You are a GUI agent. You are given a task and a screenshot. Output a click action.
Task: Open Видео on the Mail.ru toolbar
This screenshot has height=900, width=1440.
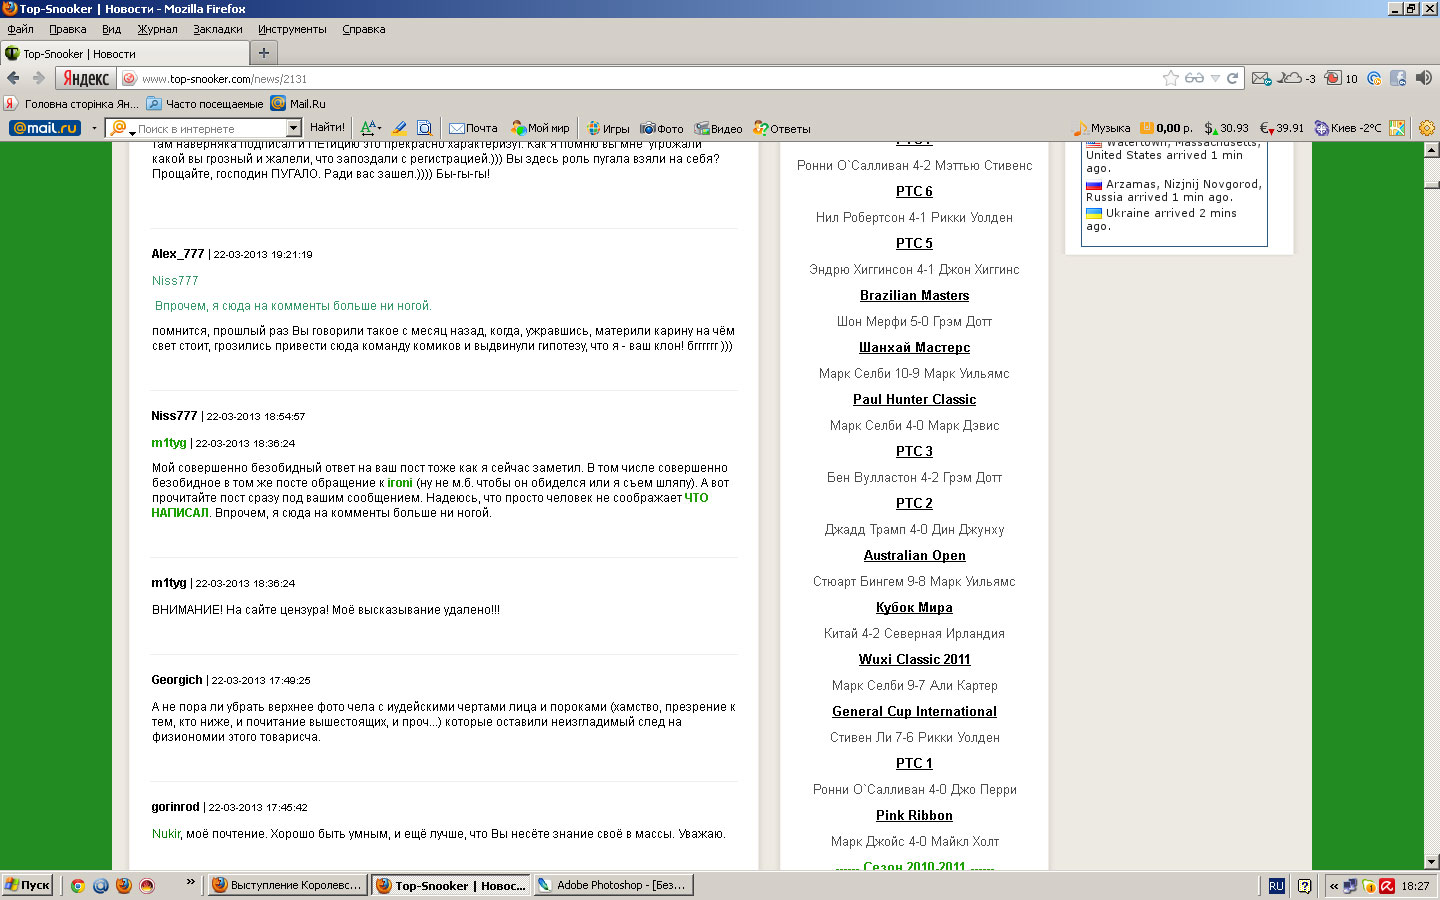(x=718, y=128)
